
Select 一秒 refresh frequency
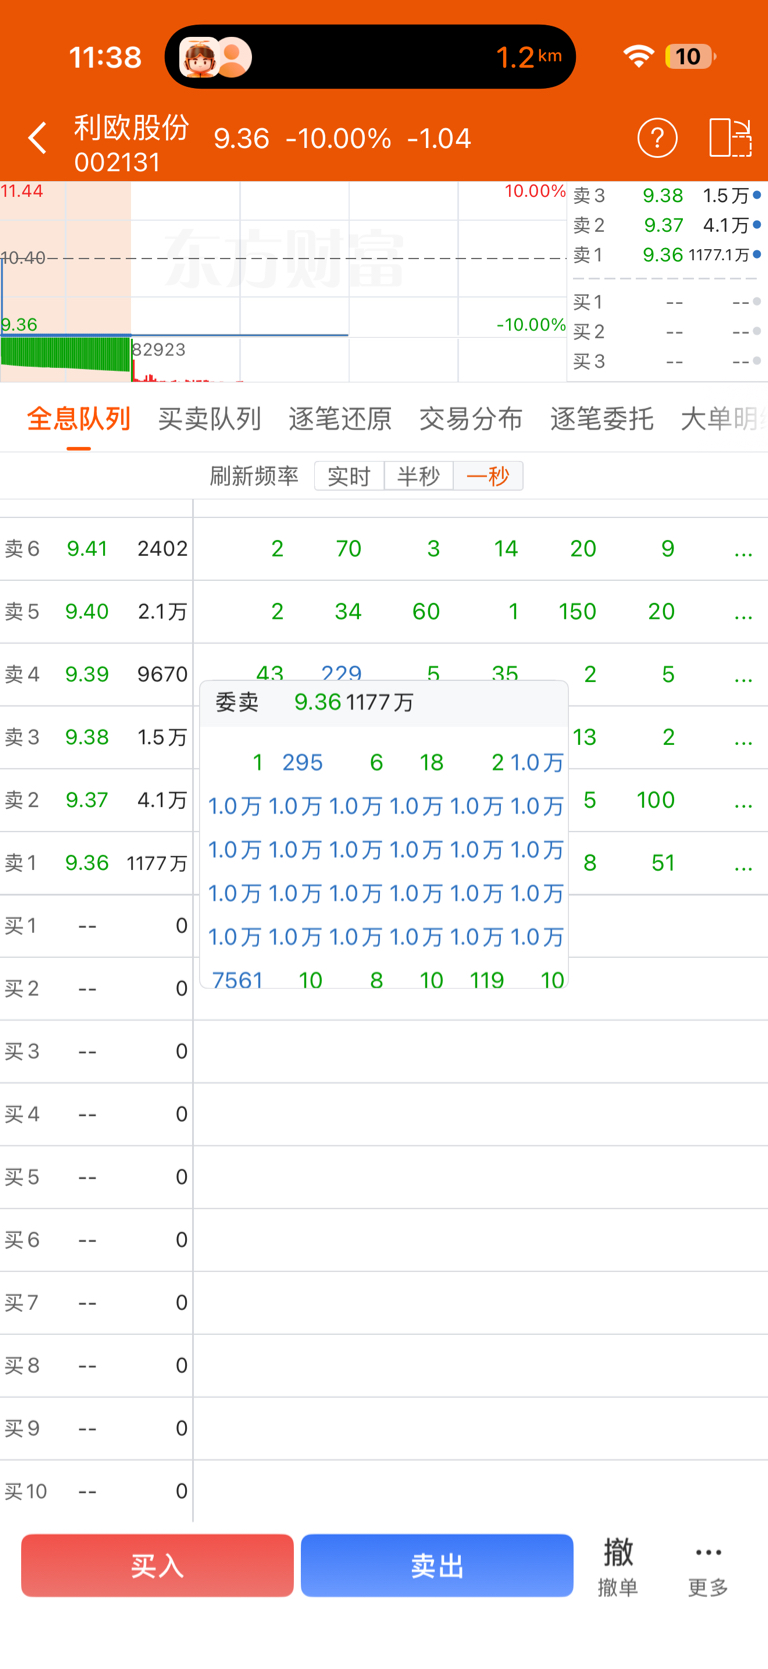pos(488,476)
